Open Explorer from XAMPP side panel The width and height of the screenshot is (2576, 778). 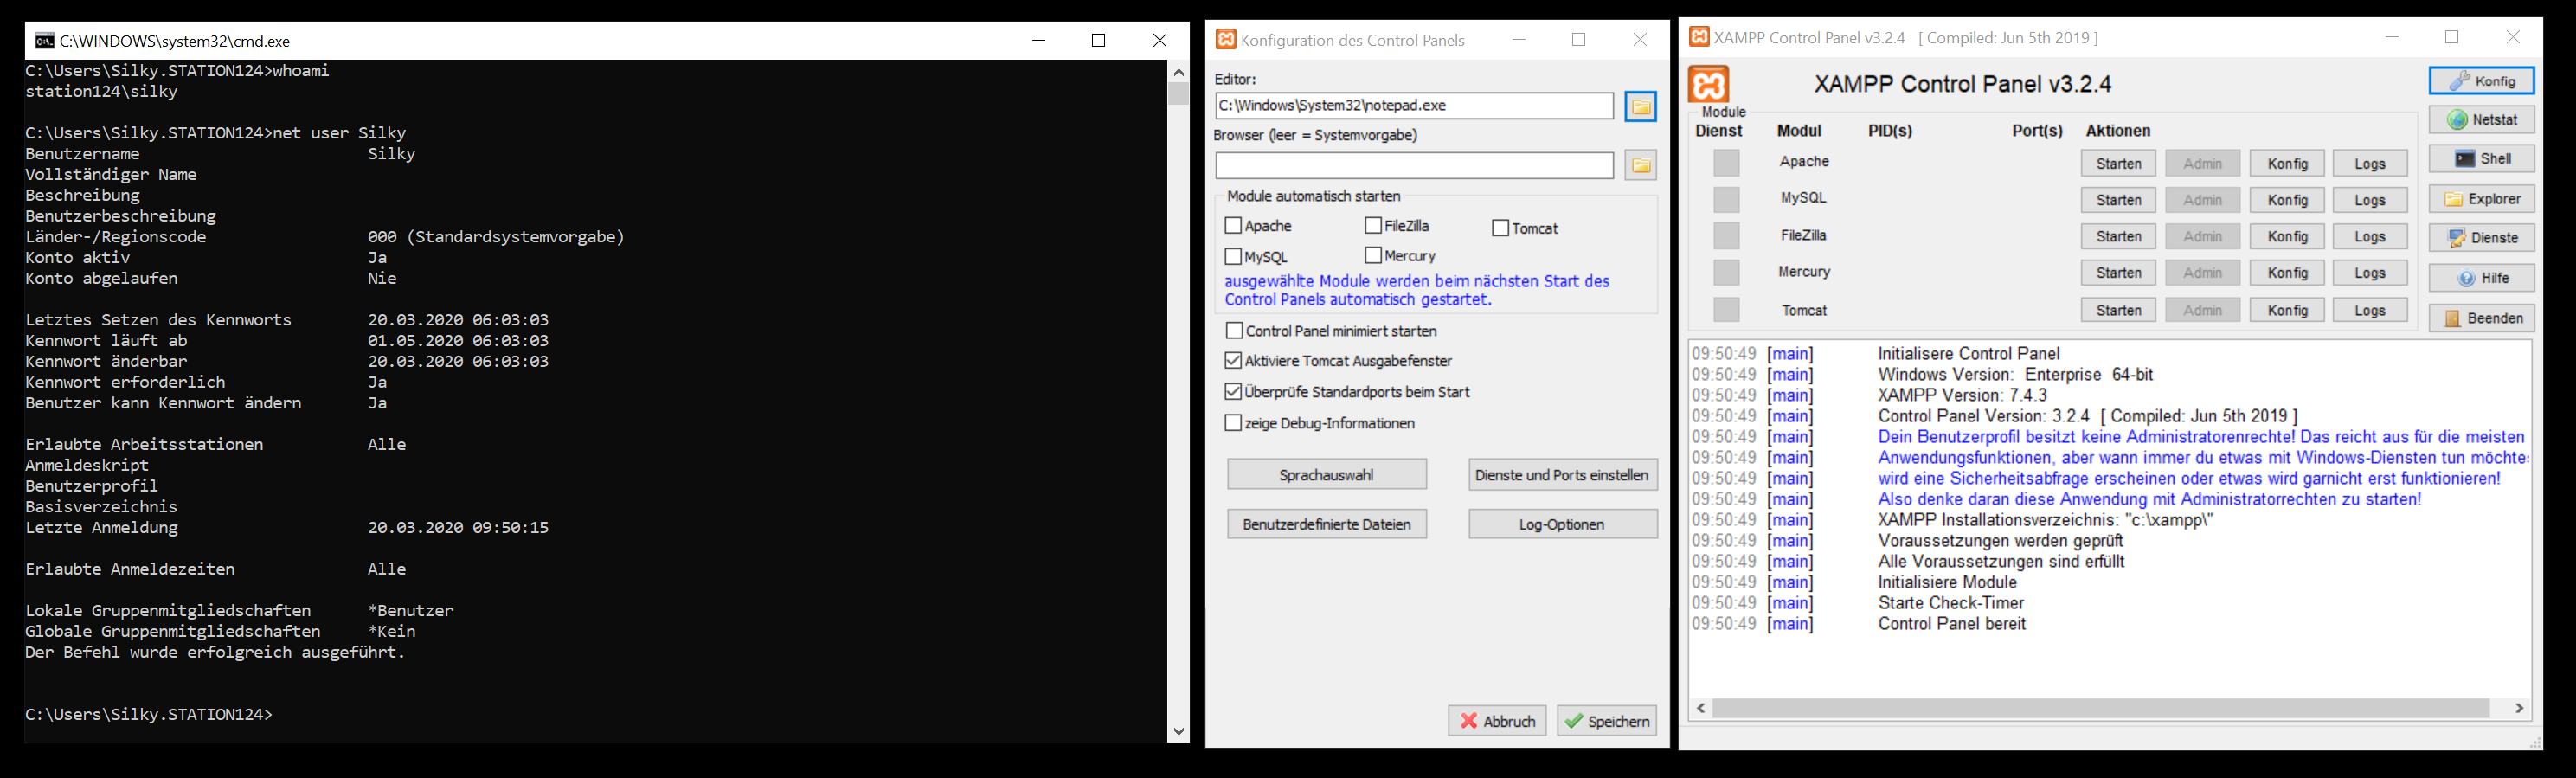point(2482,199)
